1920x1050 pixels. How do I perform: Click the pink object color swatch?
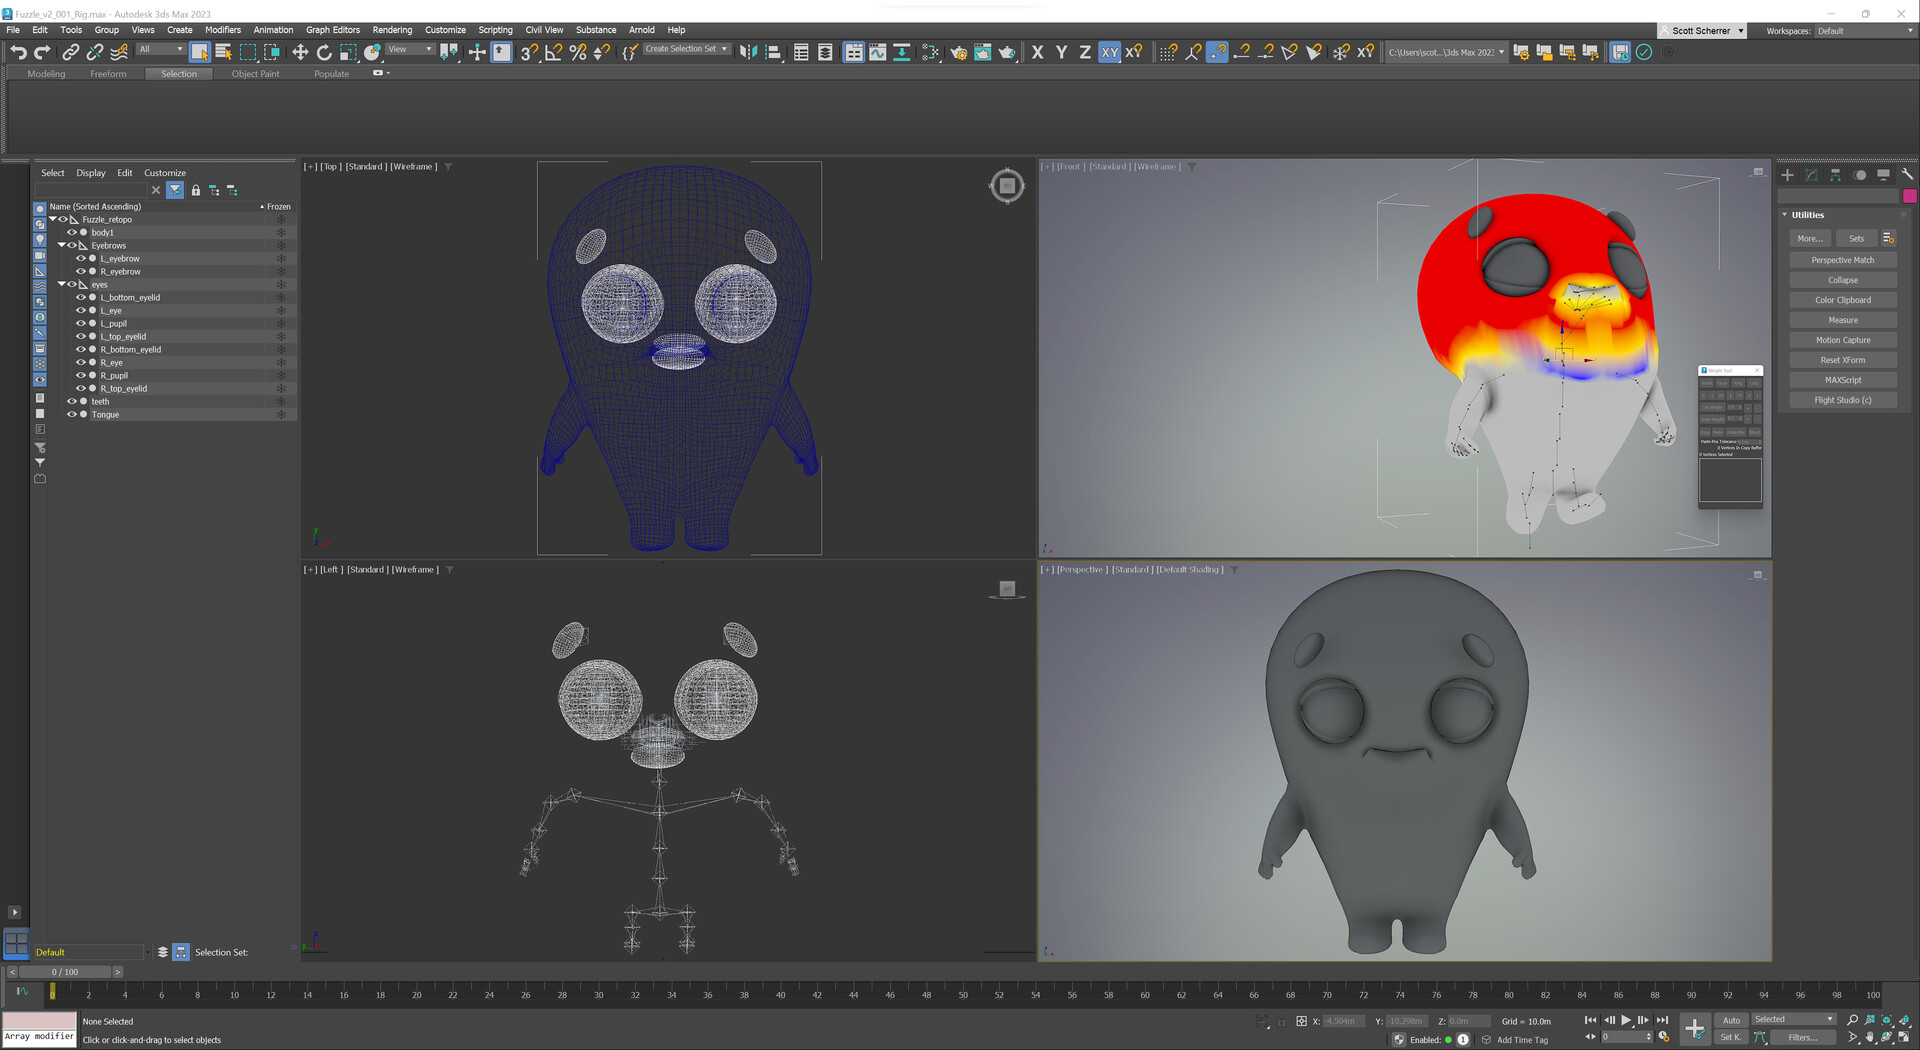[1909, 196]
